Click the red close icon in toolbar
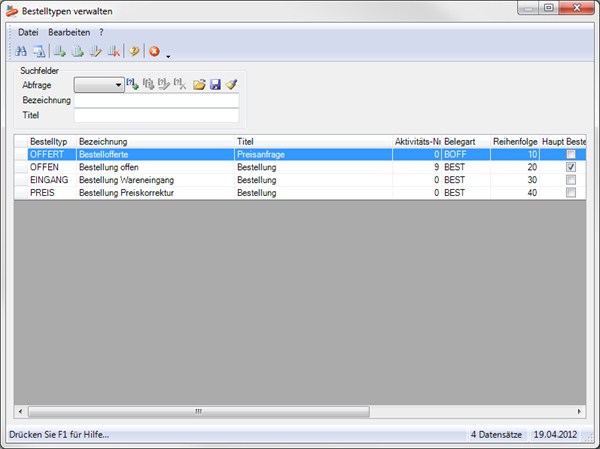Viewport: 600px width, 449px height. (x=154, y=51)
